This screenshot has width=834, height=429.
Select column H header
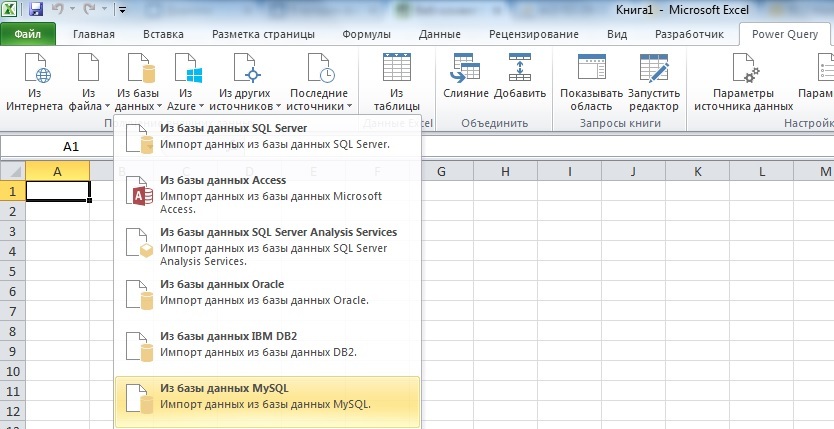(505, 171)
